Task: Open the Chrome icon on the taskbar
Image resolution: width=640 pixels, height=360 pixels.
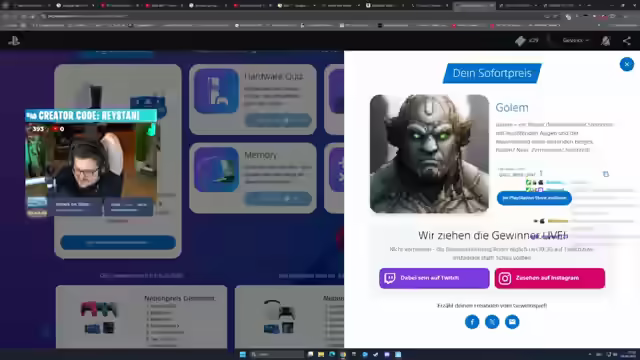Action: pos(343,354)
